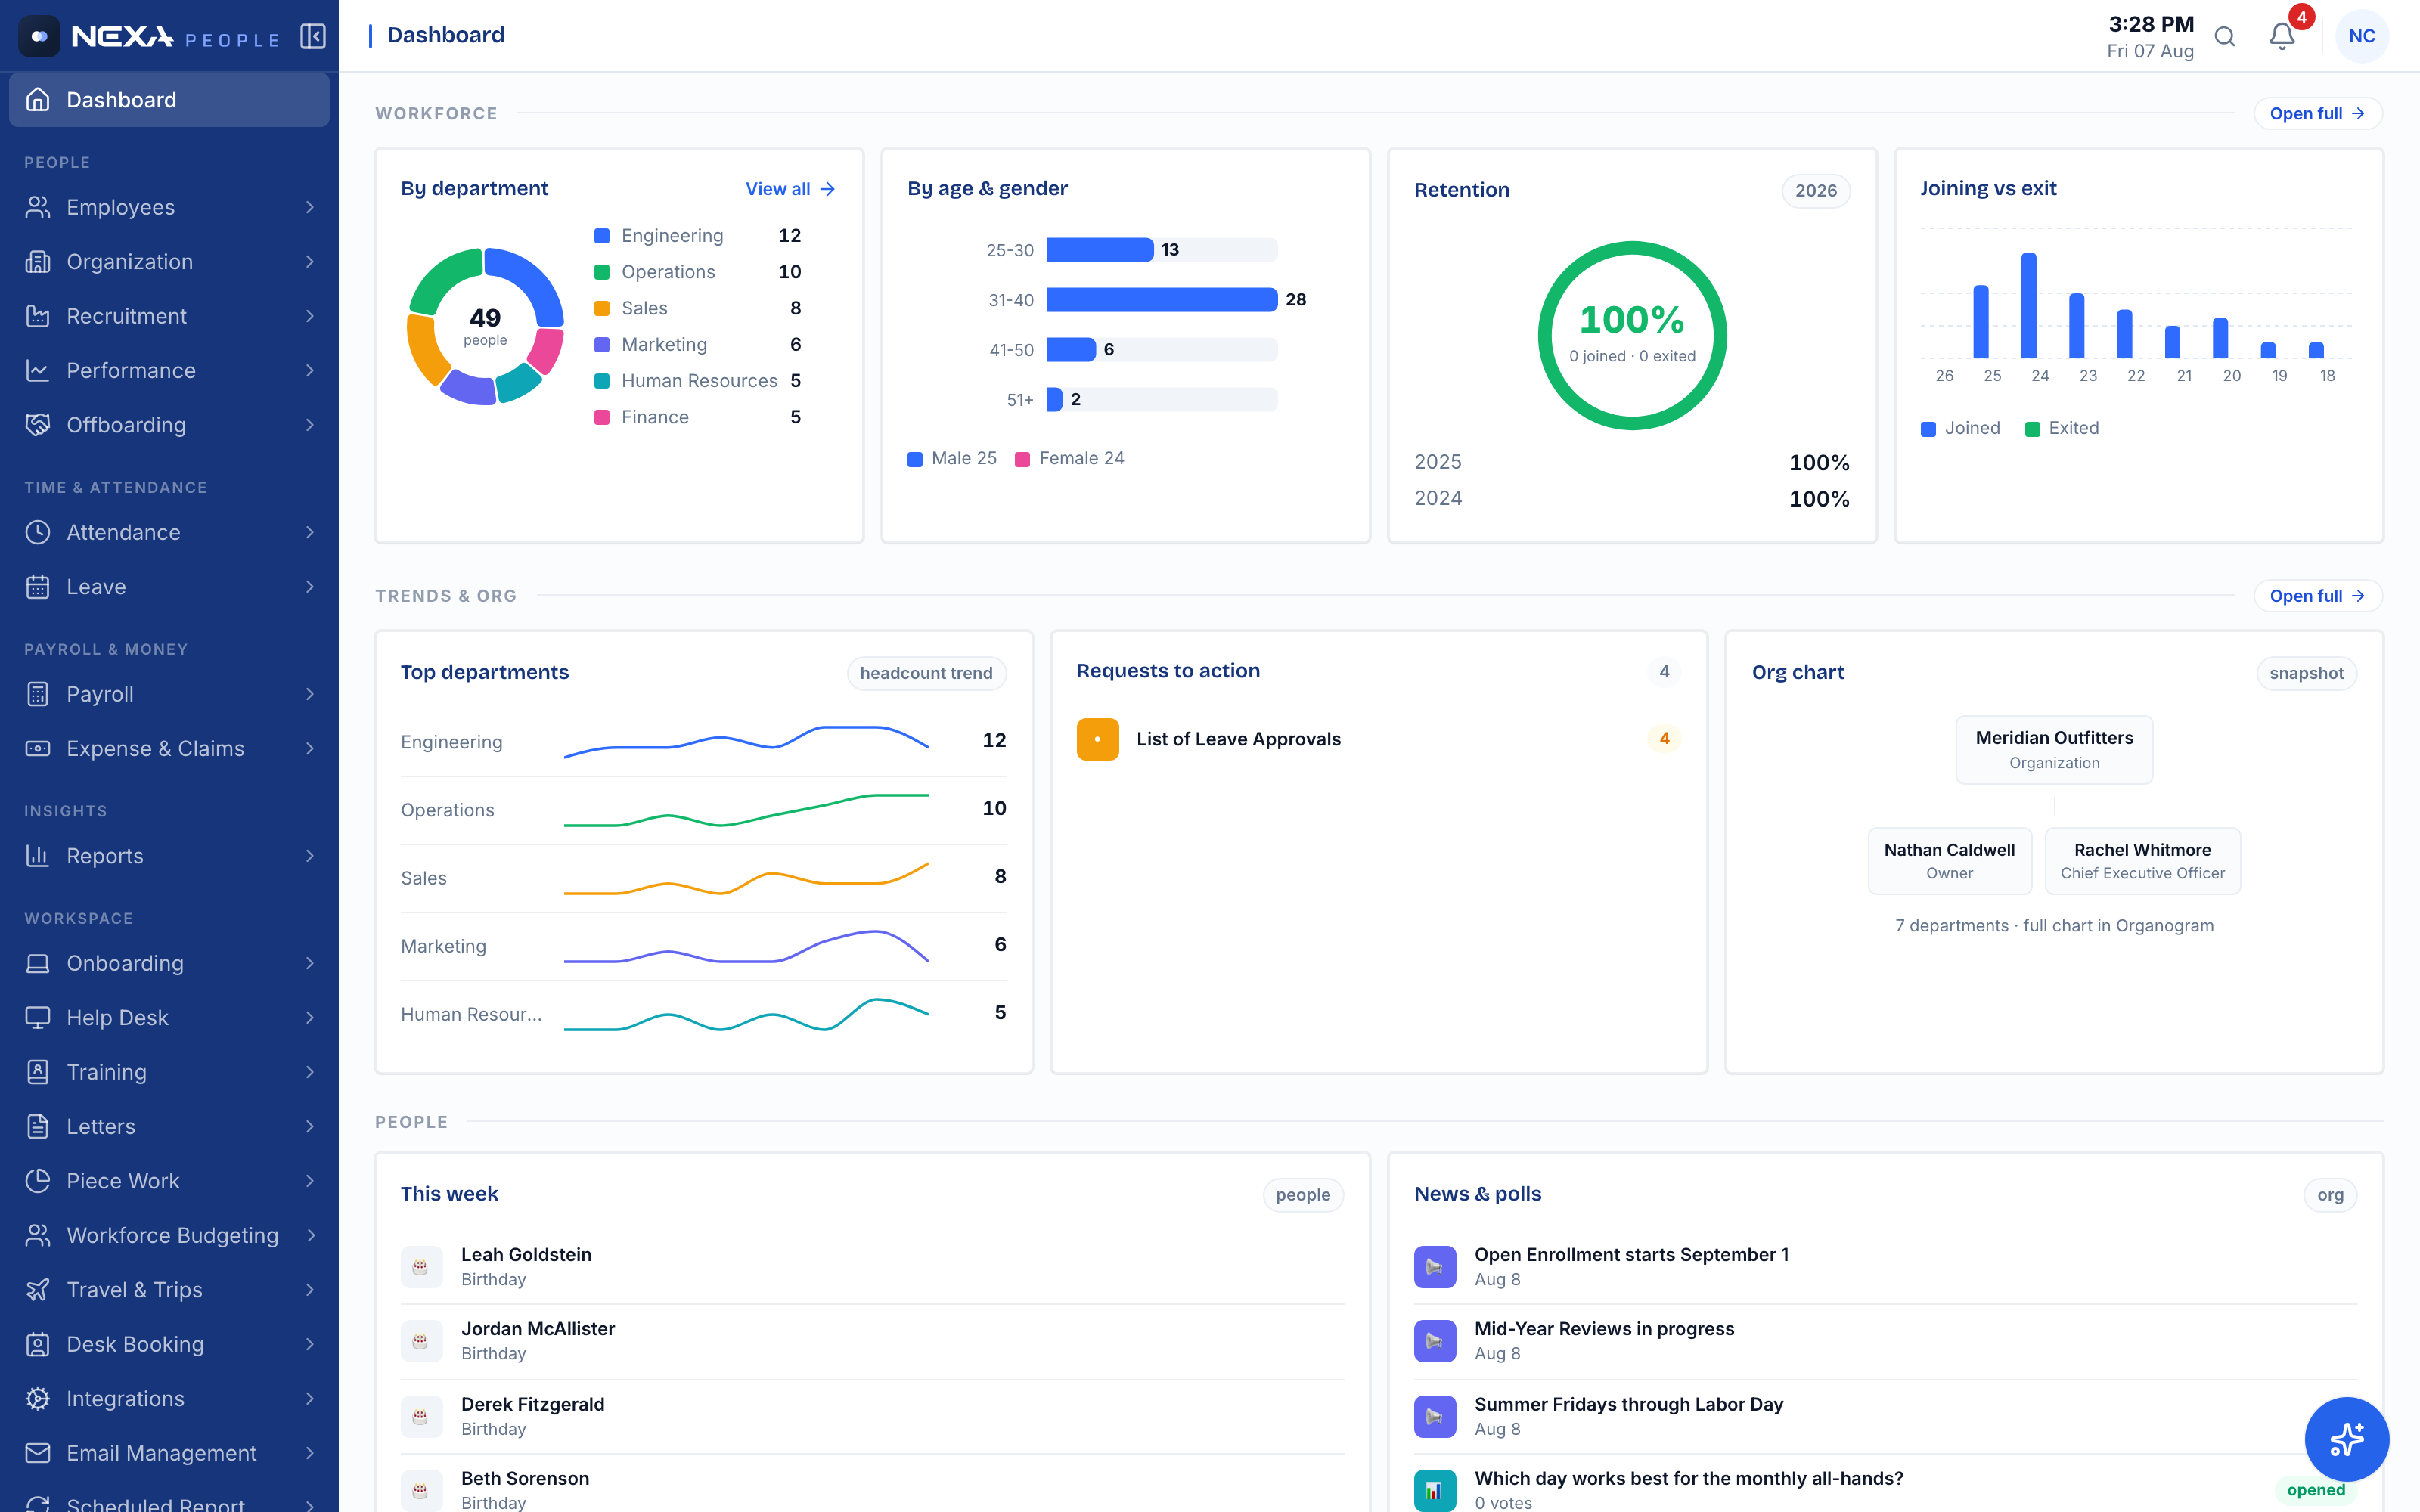Open notifications bell icon
Viewport: 2420px width, 1512px height.
pos(2282,37)
